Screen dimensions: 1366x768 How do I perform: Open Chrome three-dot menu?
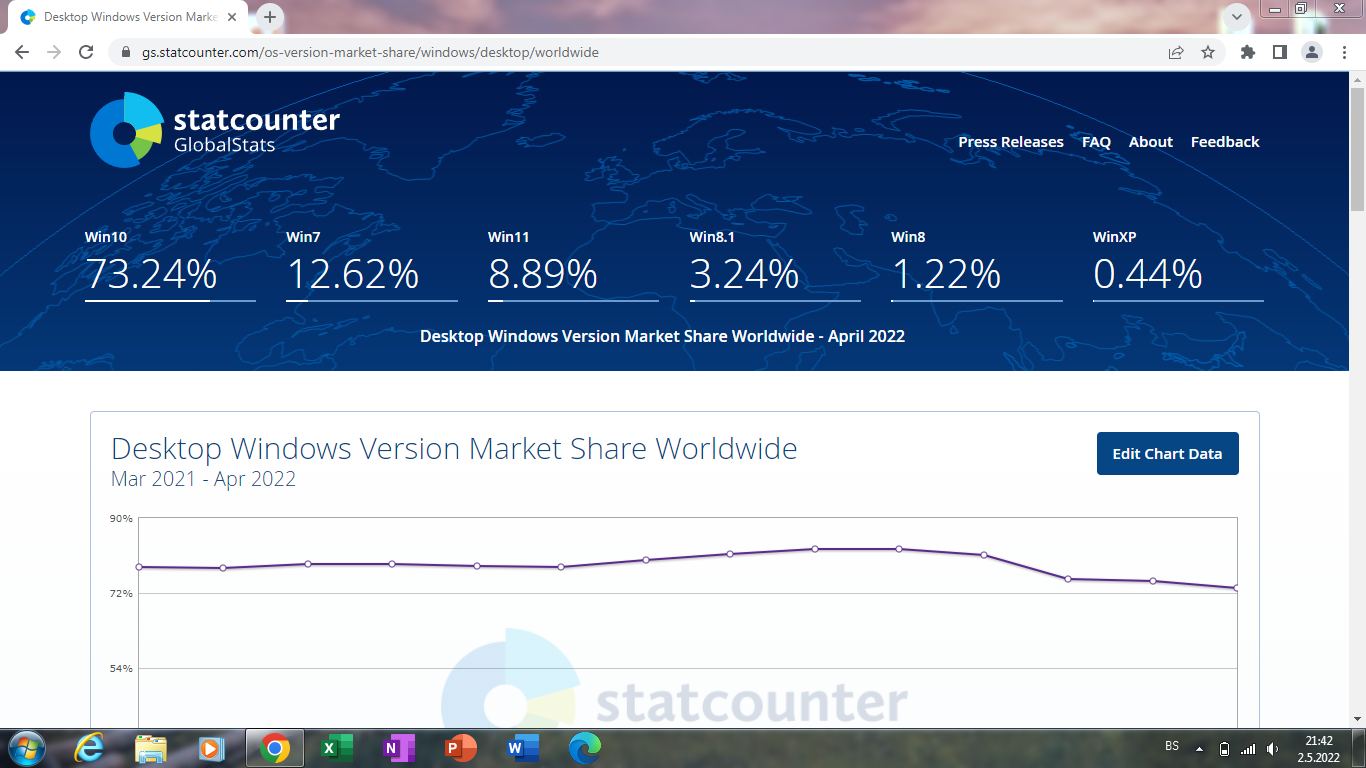click(1343, 52)
